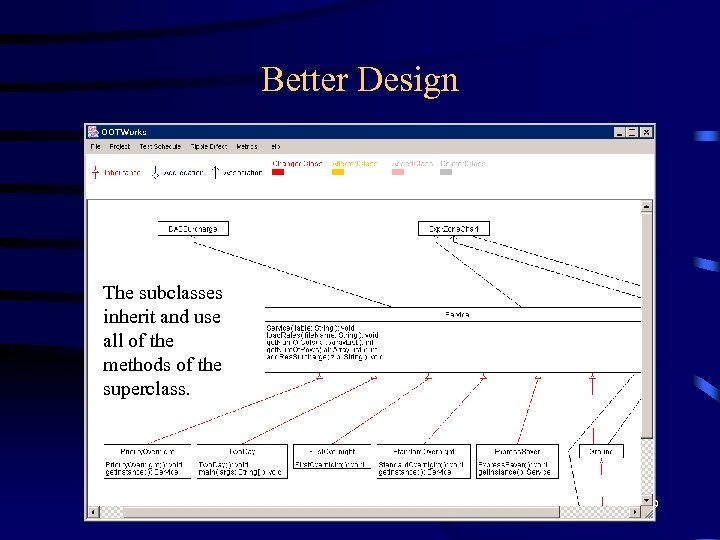Select the DASSurcharge class box
Viewport: 720px width, 540px height.
[193, 229]
